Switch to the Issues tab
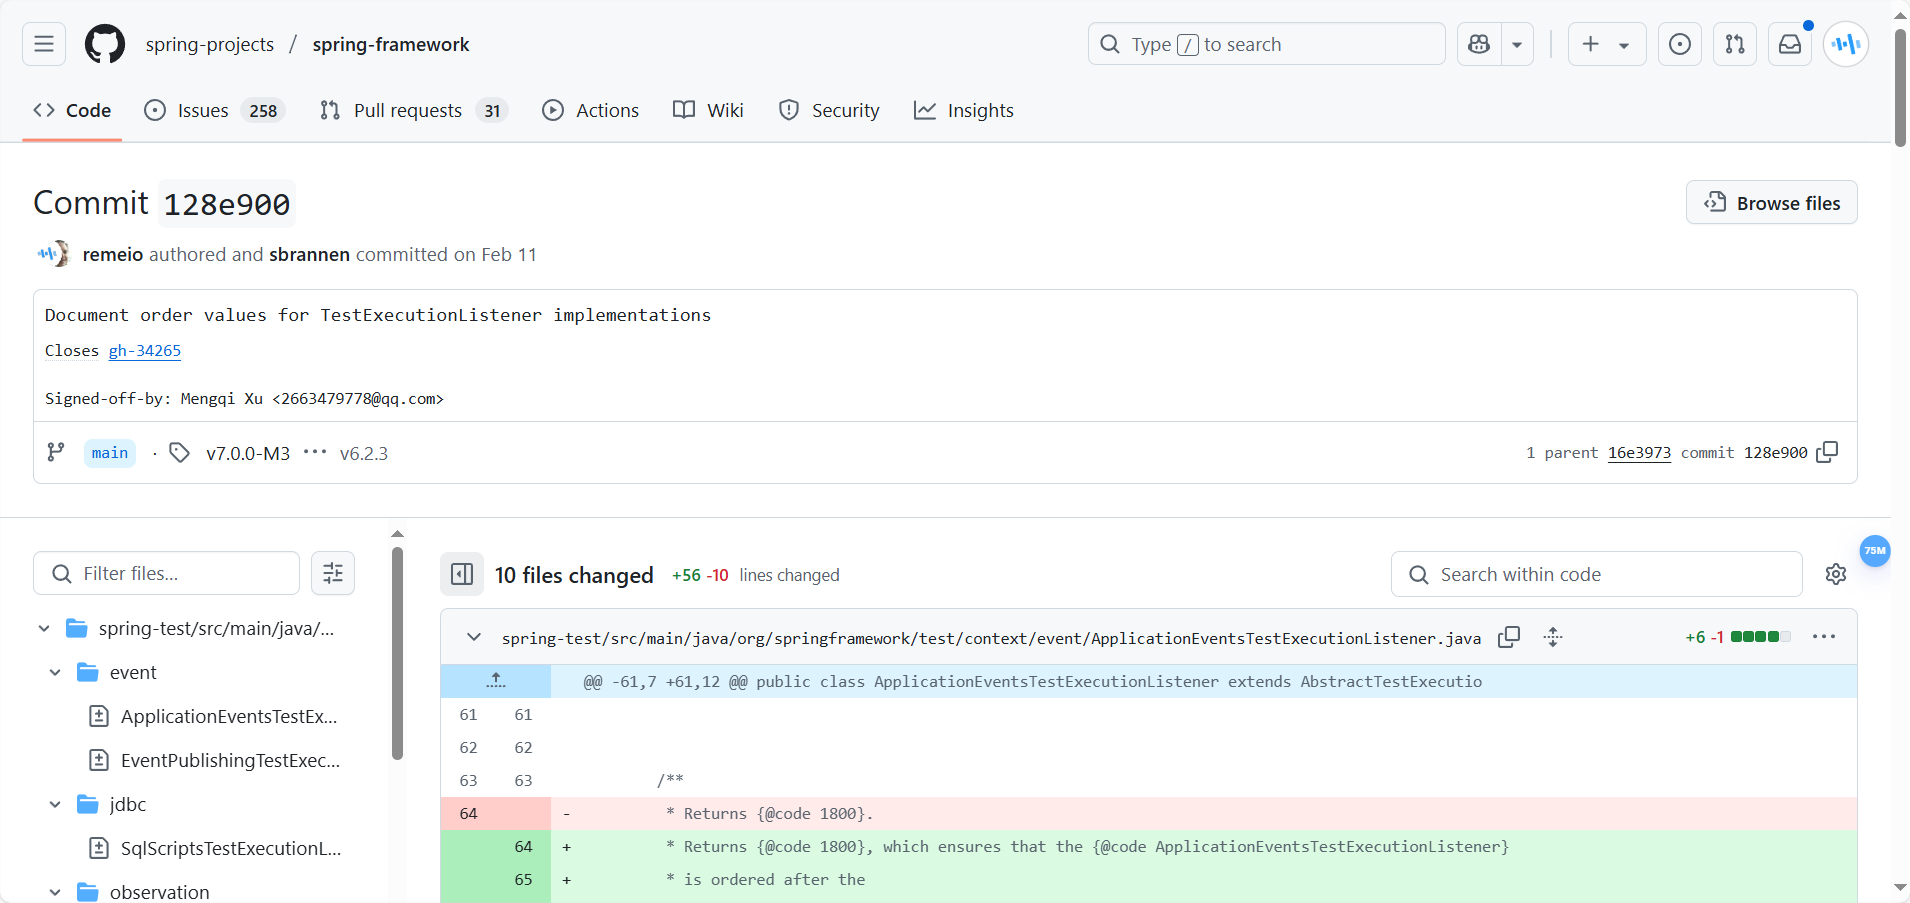Image resolution: width=1910 pixels, height=903 pixels. (203, 110)
